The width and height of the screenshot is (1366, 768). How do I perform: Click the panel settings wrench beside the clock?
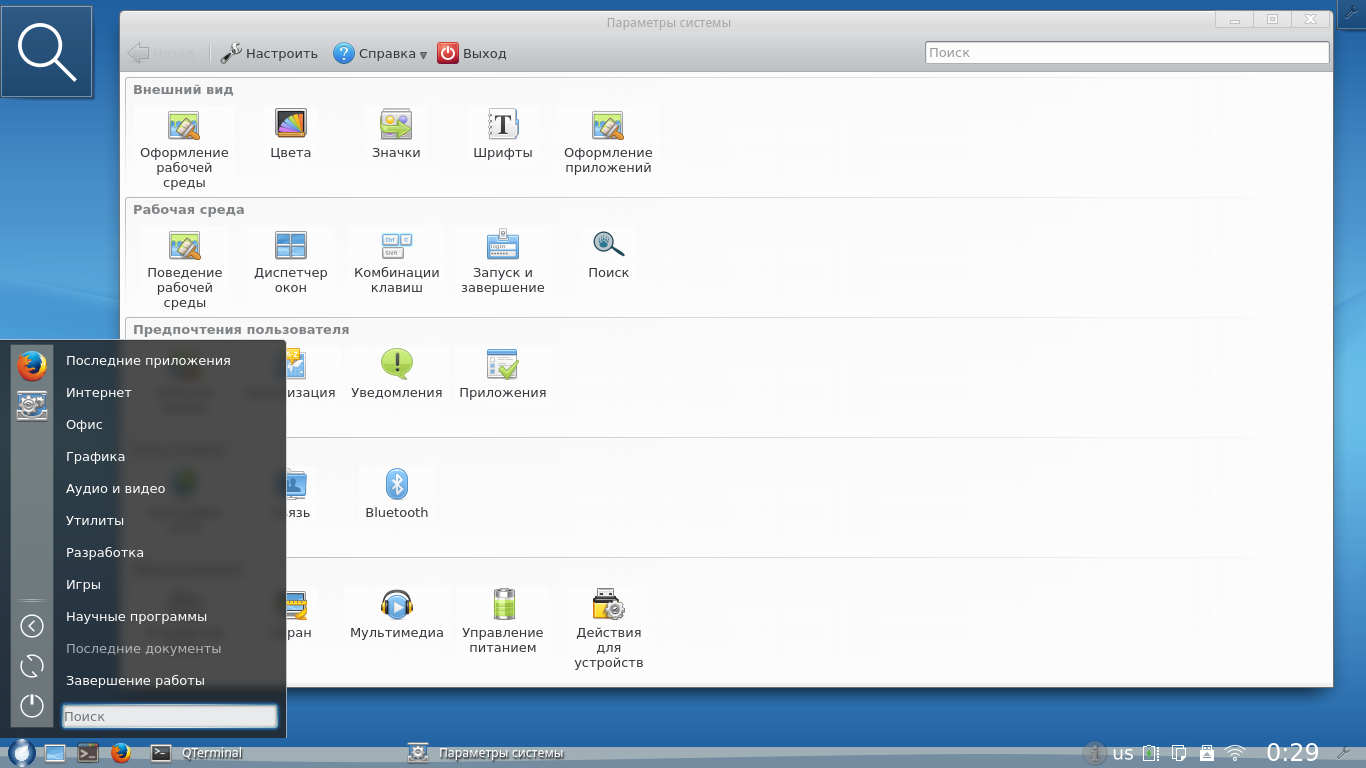point(1342,753)
